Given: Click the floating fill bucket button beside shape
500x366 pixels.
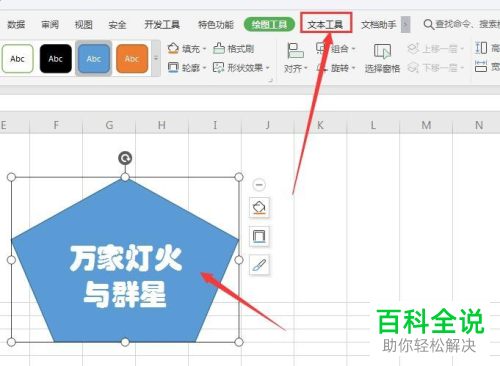Looking at the screenshot, I should click(259, 208).
